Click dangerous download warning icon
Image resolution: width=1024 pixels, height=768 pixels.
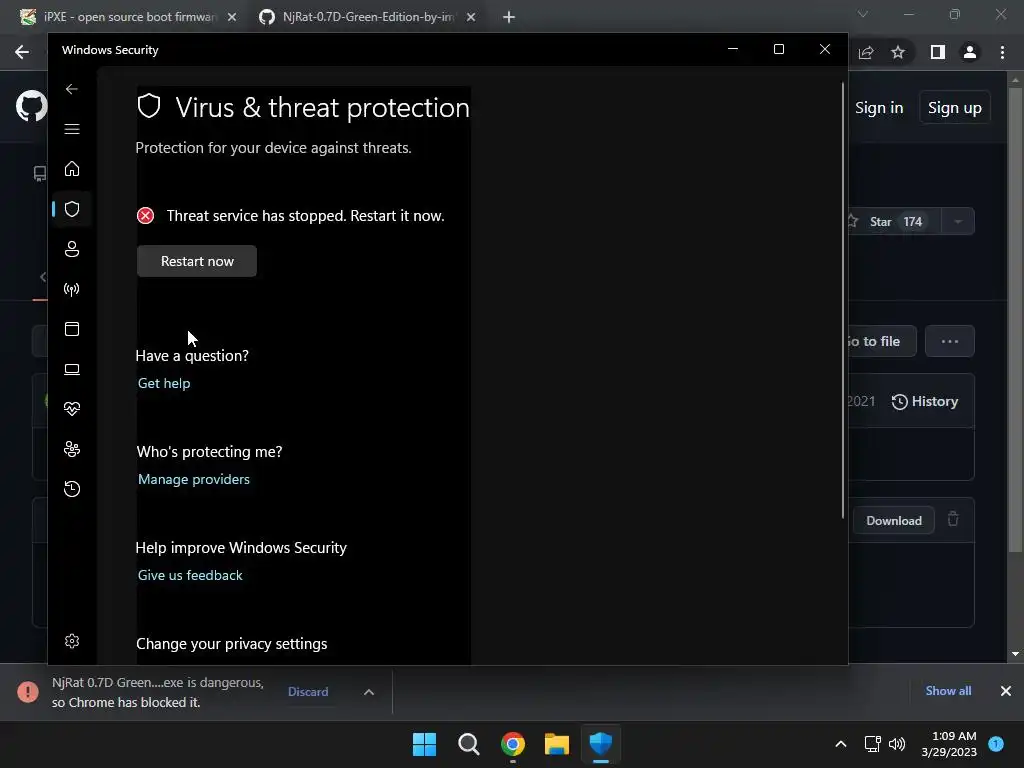(28, 692)
